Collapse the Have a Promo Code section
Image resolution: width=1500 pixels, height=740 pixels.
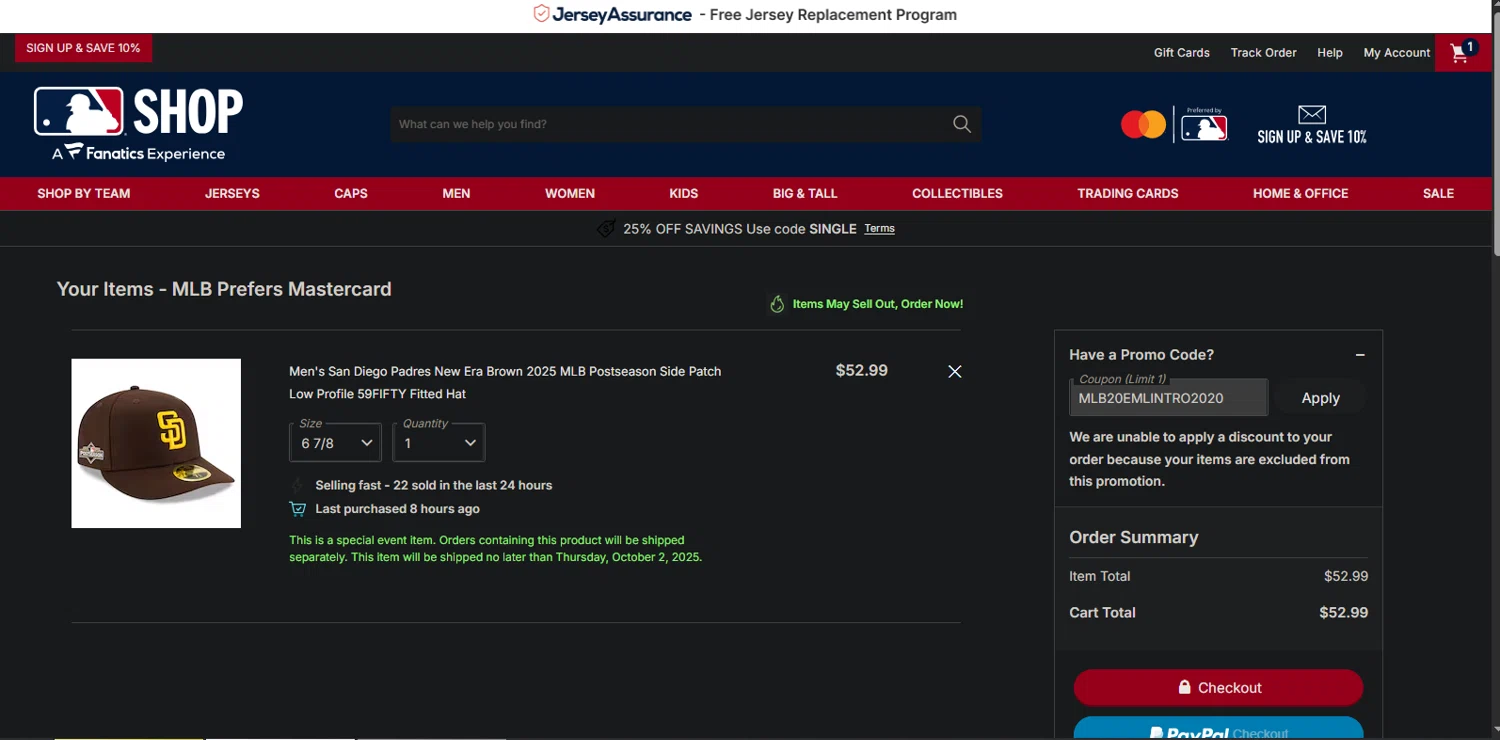pyautogui.click(x=1360, y=355)
